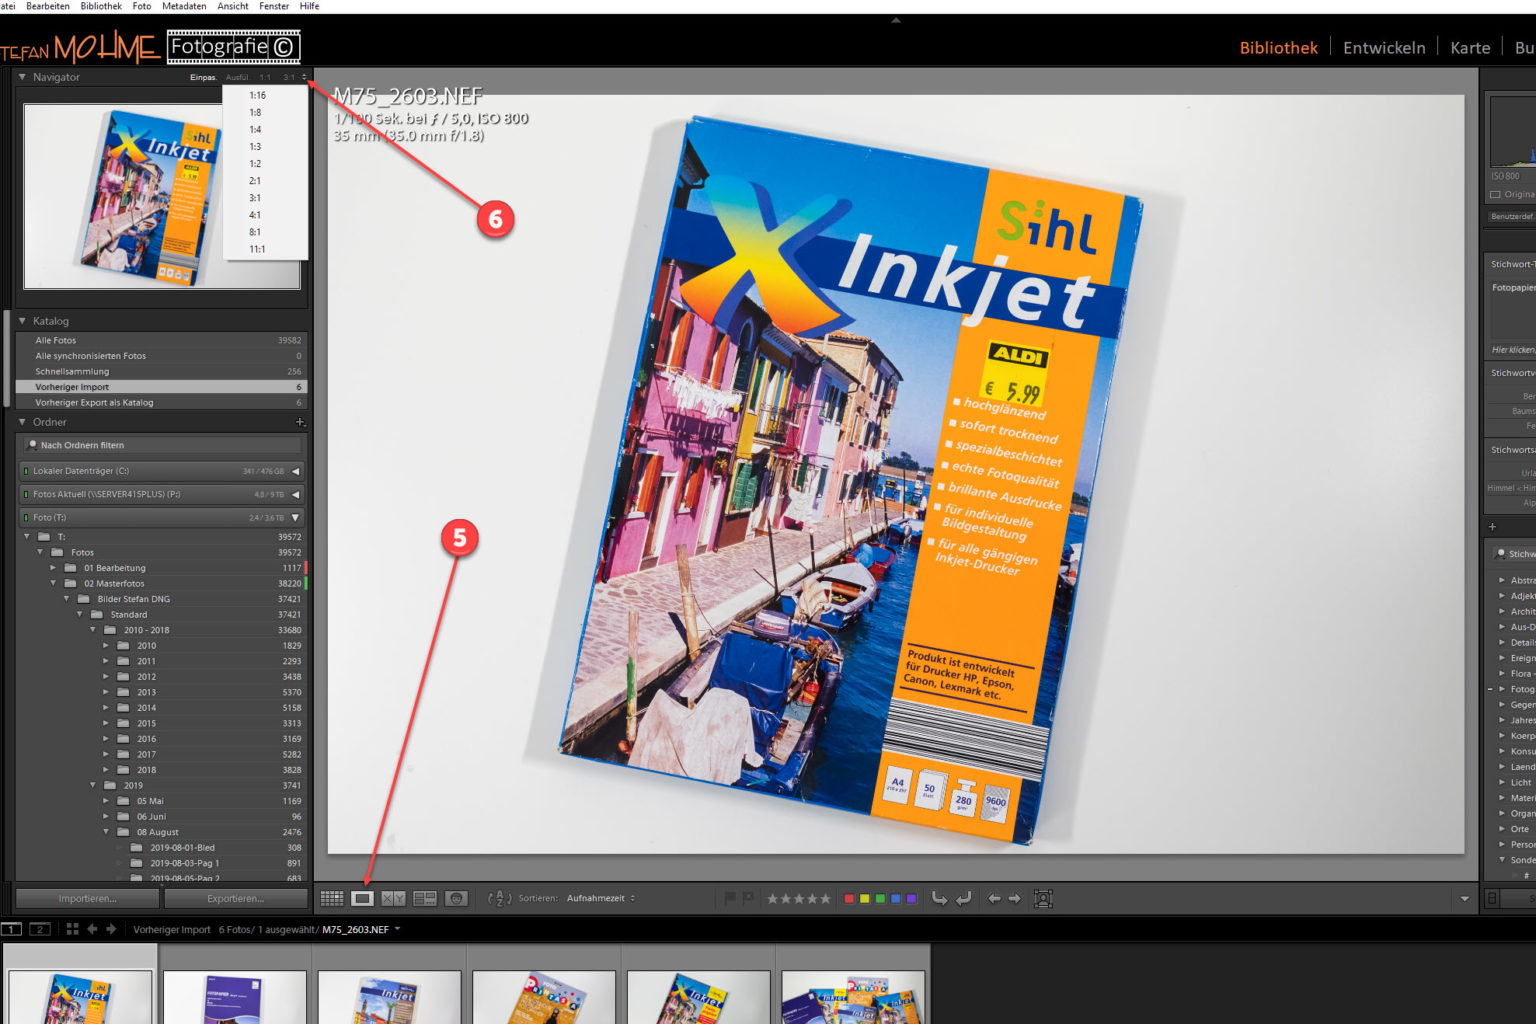Expand the Lokaler Datenträger (C:) volume

click(295, 471)
